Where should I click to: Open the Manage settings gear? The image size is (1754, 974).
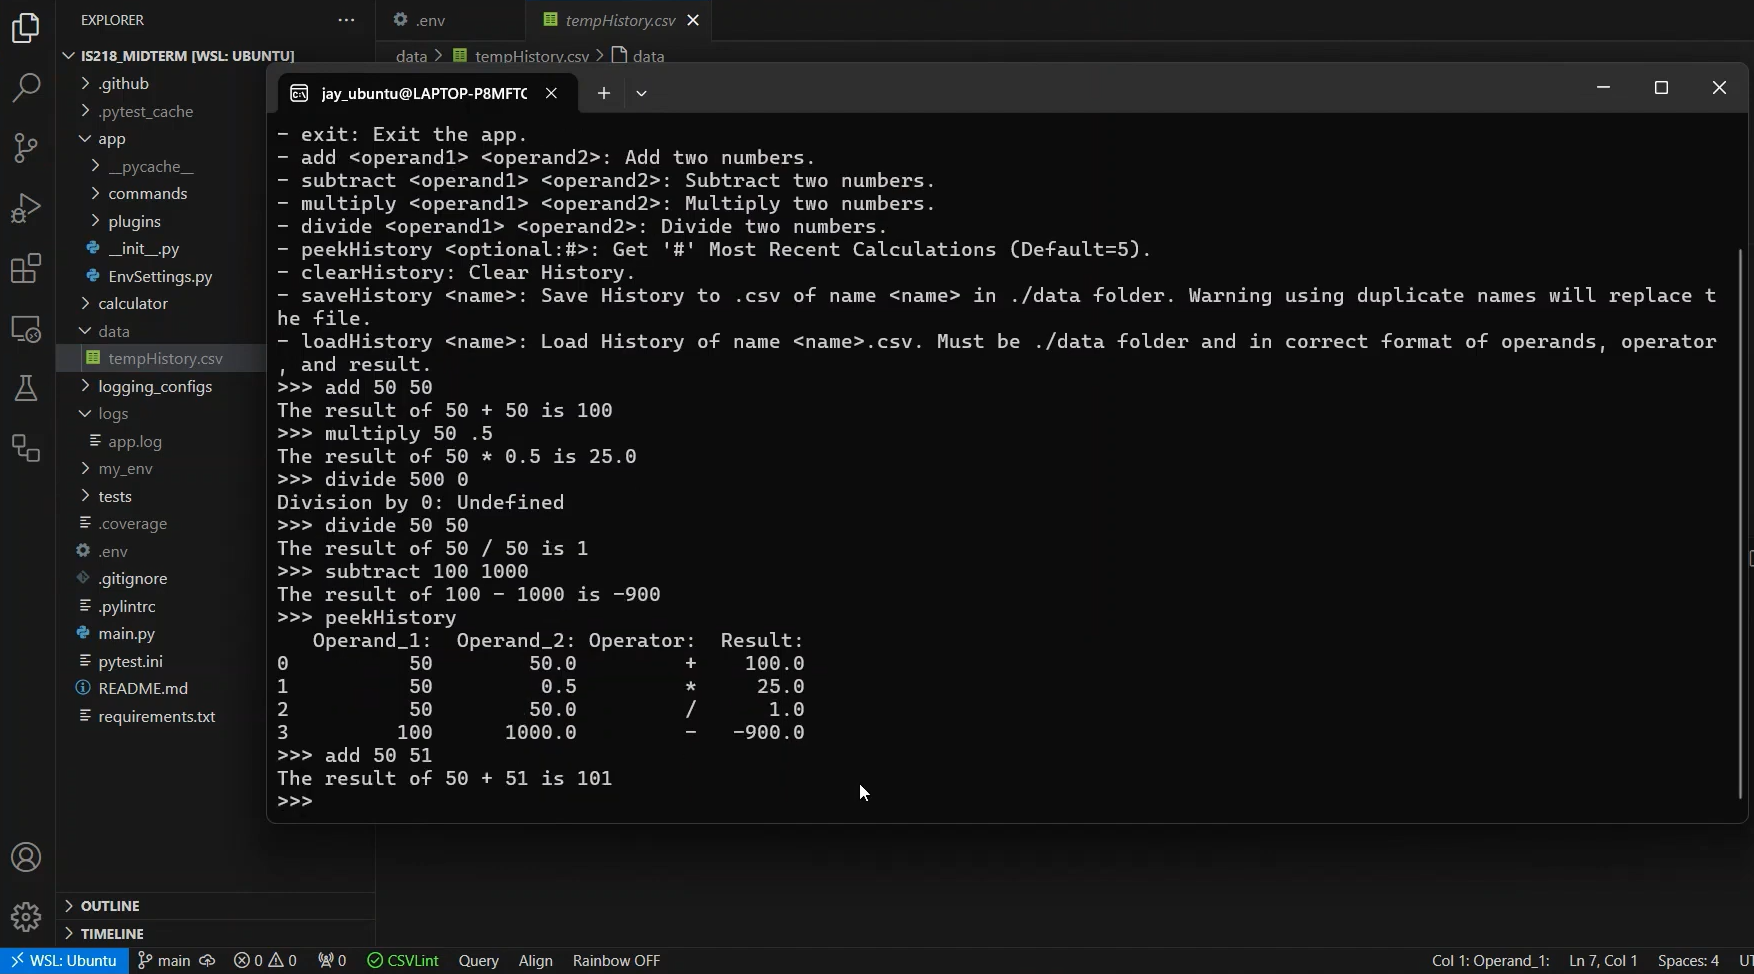pyautogui.click(x=25, y=917)
